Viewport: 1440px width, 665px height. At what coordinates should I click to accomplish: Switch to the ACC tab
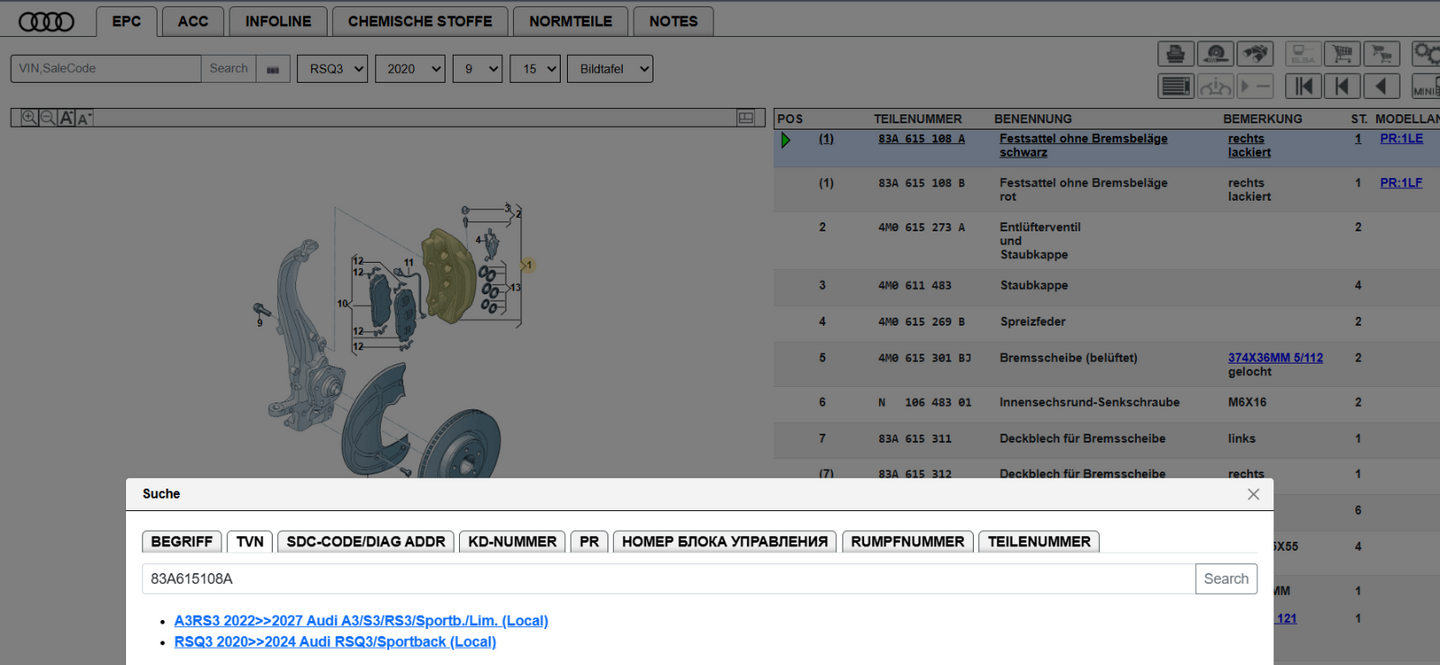pos(193,21)
